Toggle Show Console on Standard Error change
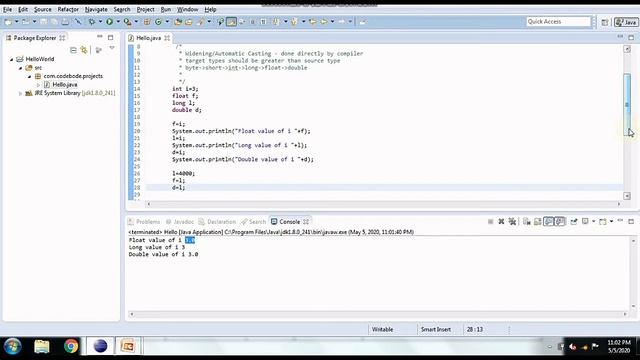Screen dimensions: 640x360 click(x=560, y=222)
